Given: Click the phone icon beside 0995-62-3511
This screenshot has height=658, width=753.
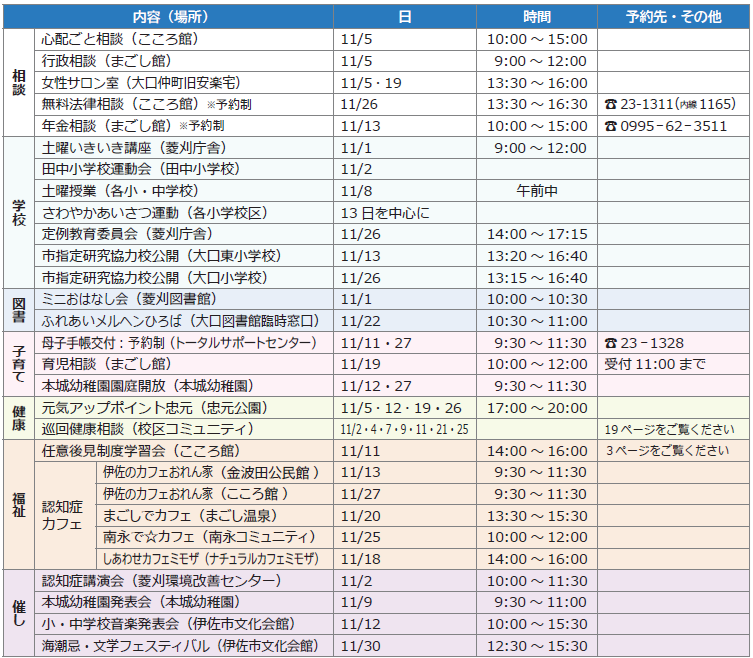Looking at the screenshot, I should [611, 126].
